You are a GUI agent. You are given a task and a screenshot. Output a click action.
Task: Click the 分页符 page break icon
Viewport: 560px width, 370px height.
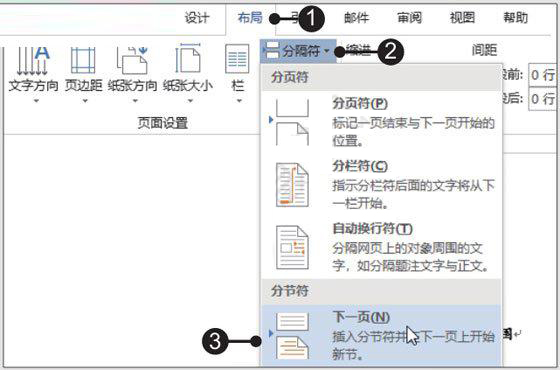click(x=292, y=122)
